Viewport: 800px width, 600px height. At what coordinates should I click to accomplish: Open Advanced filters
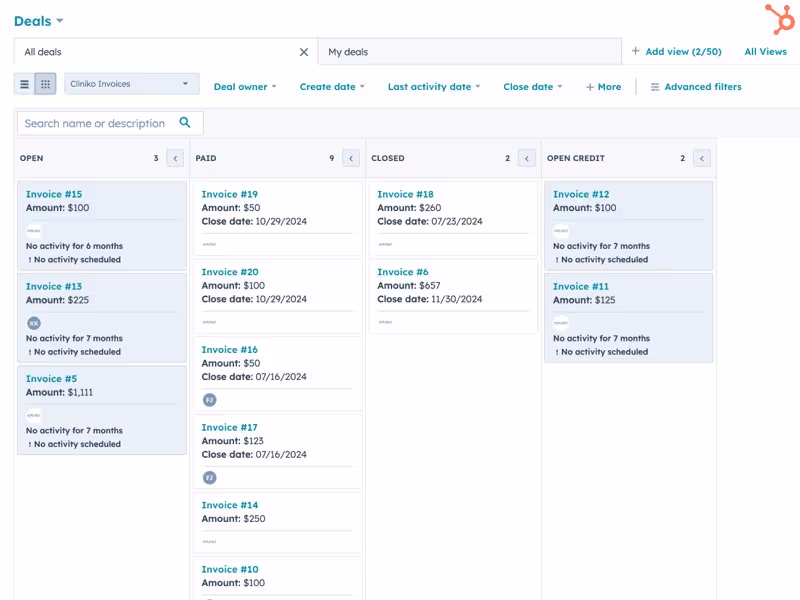tap(696, 87)
